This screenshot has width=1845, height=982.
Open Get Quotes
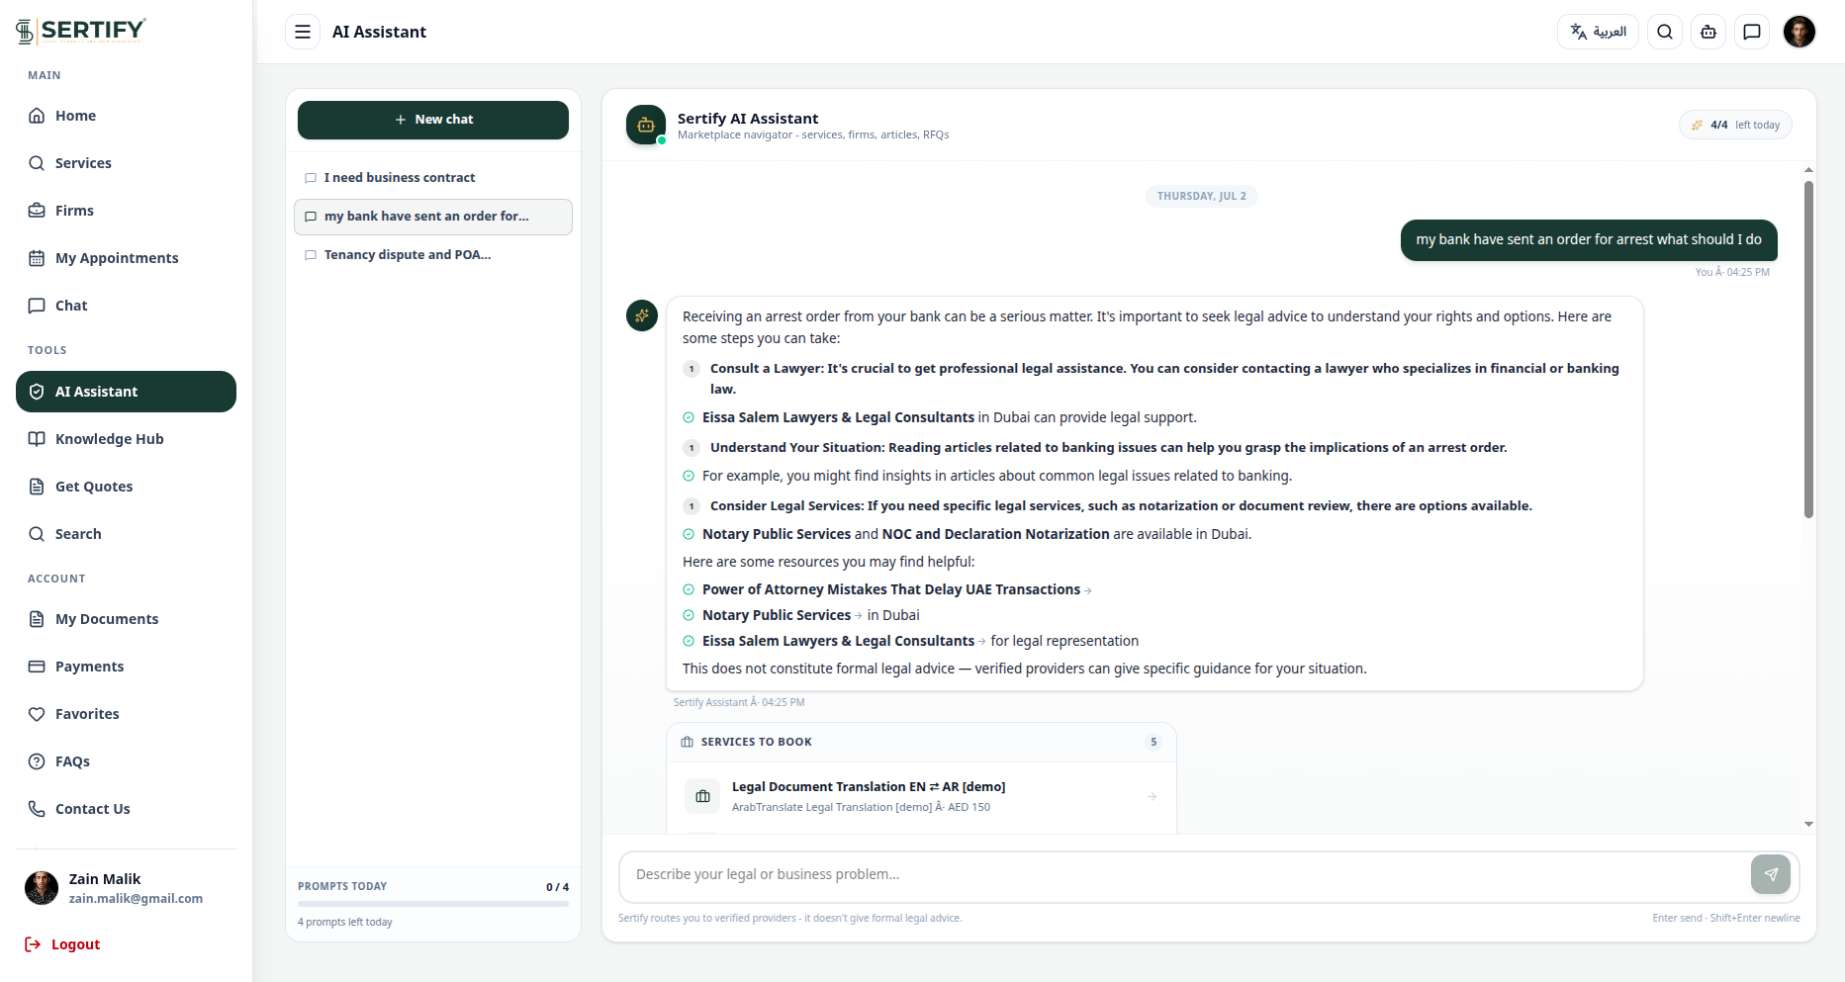(126, 487)
